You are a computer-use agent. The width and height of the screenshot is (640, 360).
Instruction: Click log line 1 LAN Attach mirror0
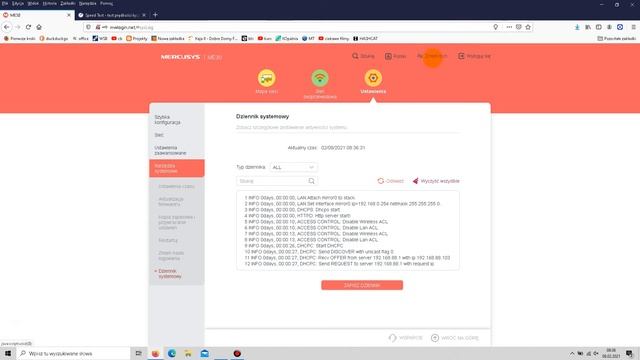(300, 198)
